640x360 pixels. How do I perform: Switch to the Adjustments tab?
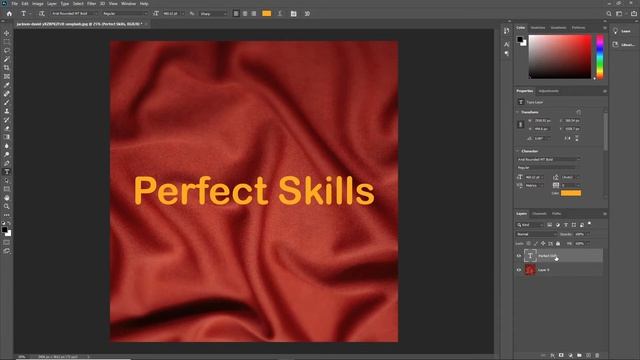[548, 91]
